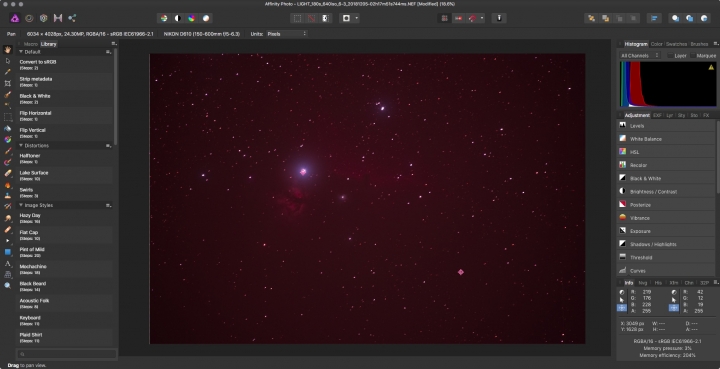Open the Quick Mask dropdown arrow

click(x=356, y=18)
